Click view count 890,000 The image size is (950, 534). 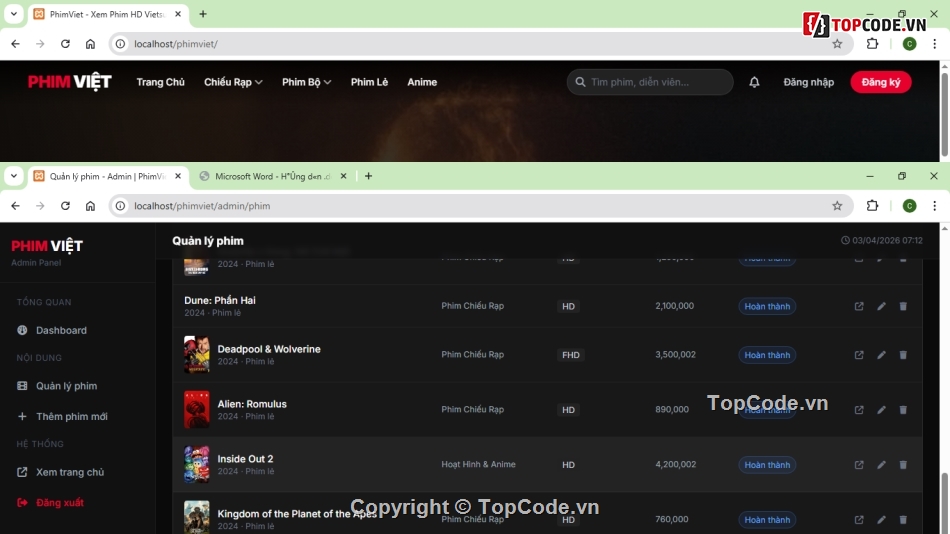(x=672, y=410)
